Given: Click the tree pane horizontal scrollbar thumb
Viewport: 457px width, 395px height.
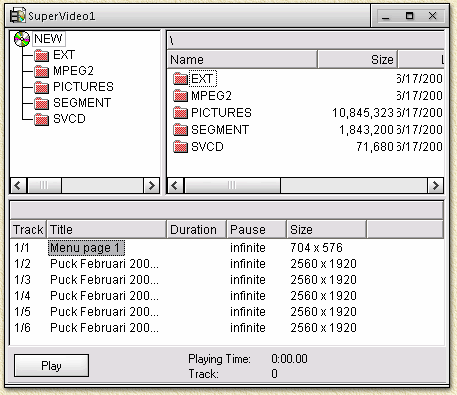Looking at the screenshot, I should (44, 185).
